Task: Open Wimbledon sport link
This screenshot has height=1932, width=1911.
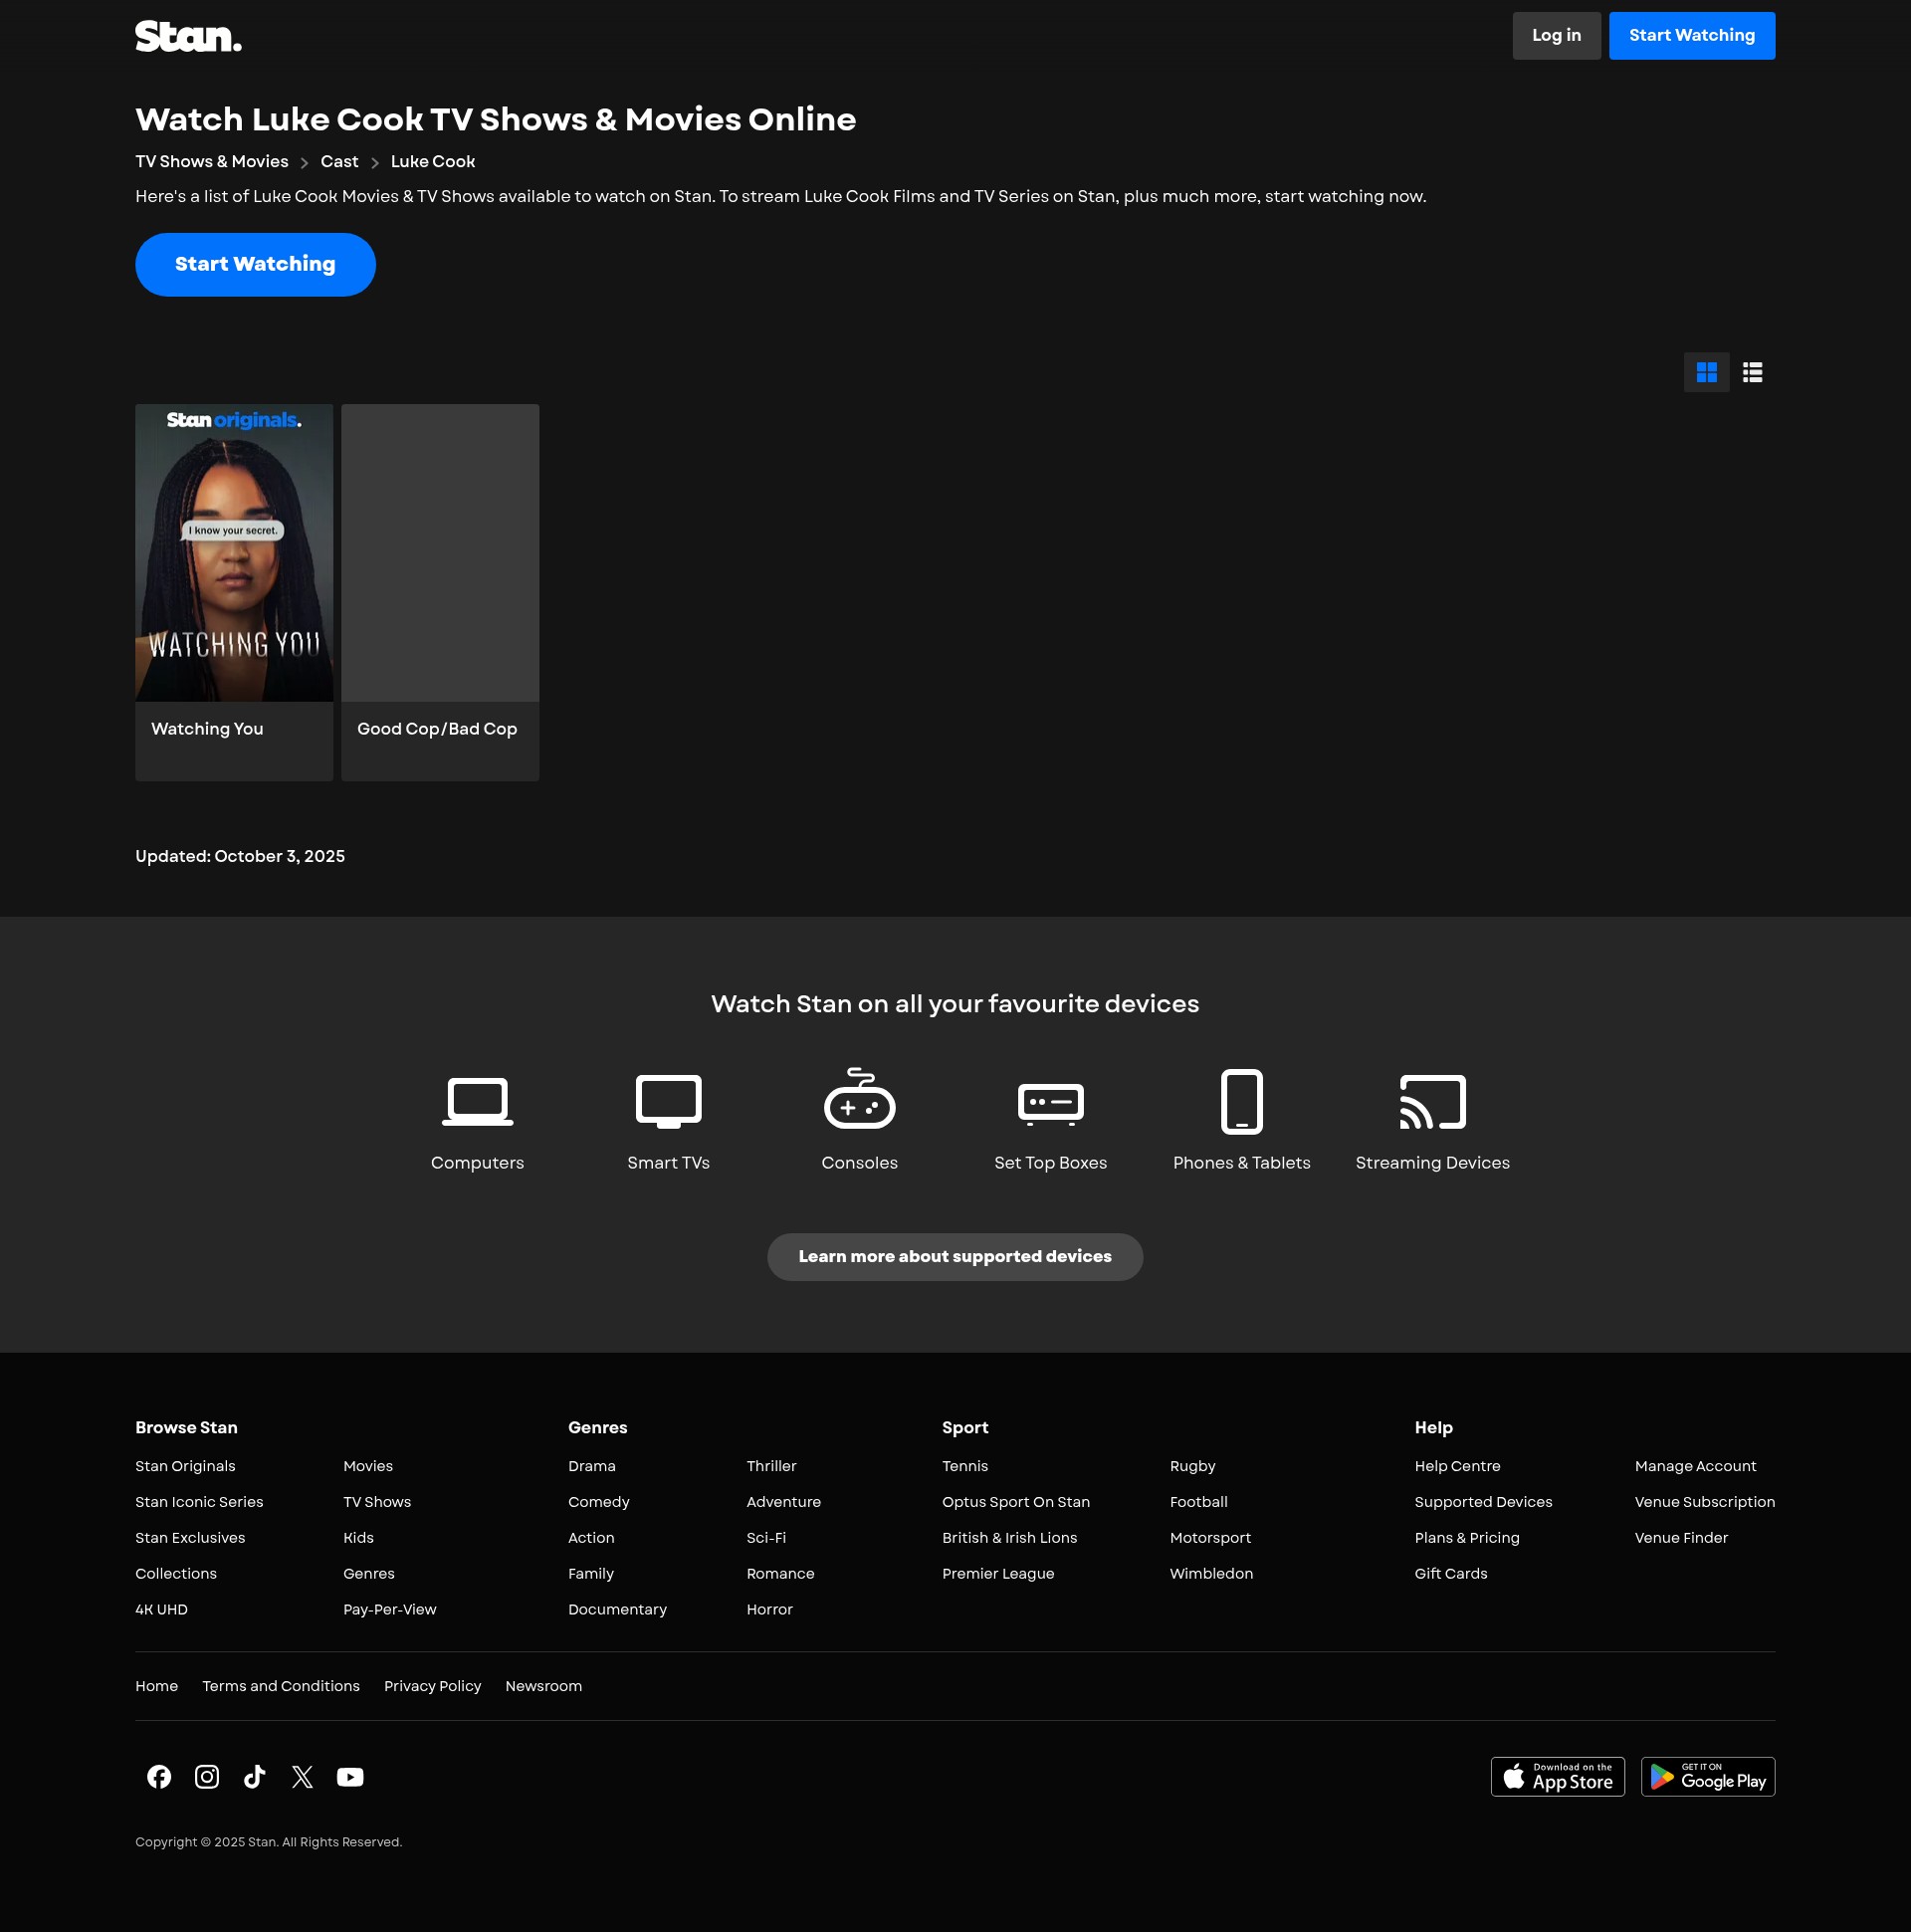Action: [1211, 1574]
